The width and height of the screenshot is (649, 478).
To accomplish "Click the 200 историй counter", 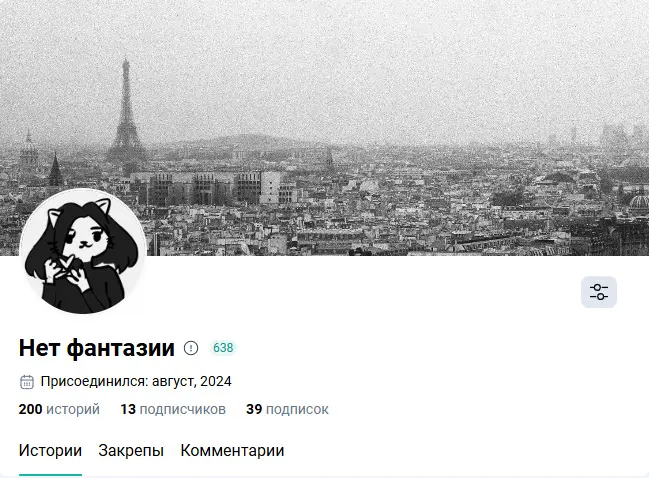I will coord(59,409).
